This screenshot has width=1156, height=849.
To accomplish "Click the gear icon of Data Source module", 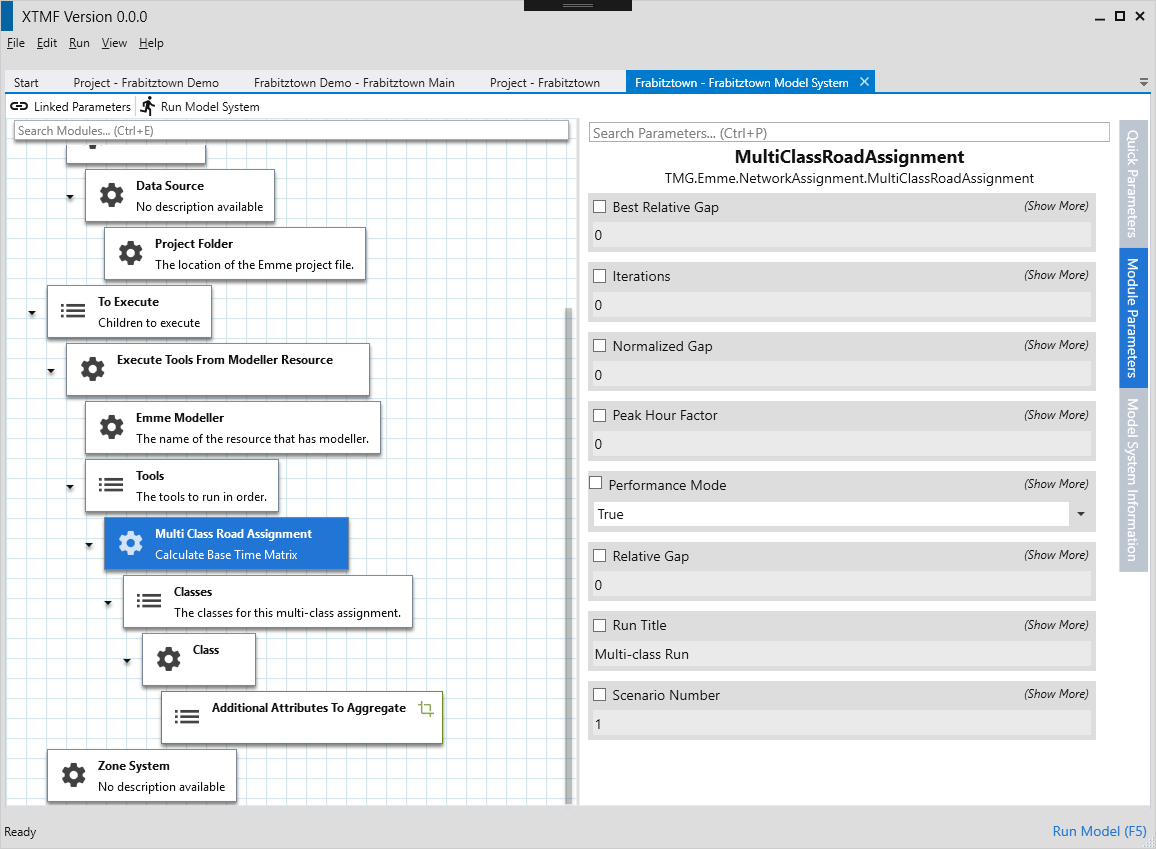I will (112, 195).
